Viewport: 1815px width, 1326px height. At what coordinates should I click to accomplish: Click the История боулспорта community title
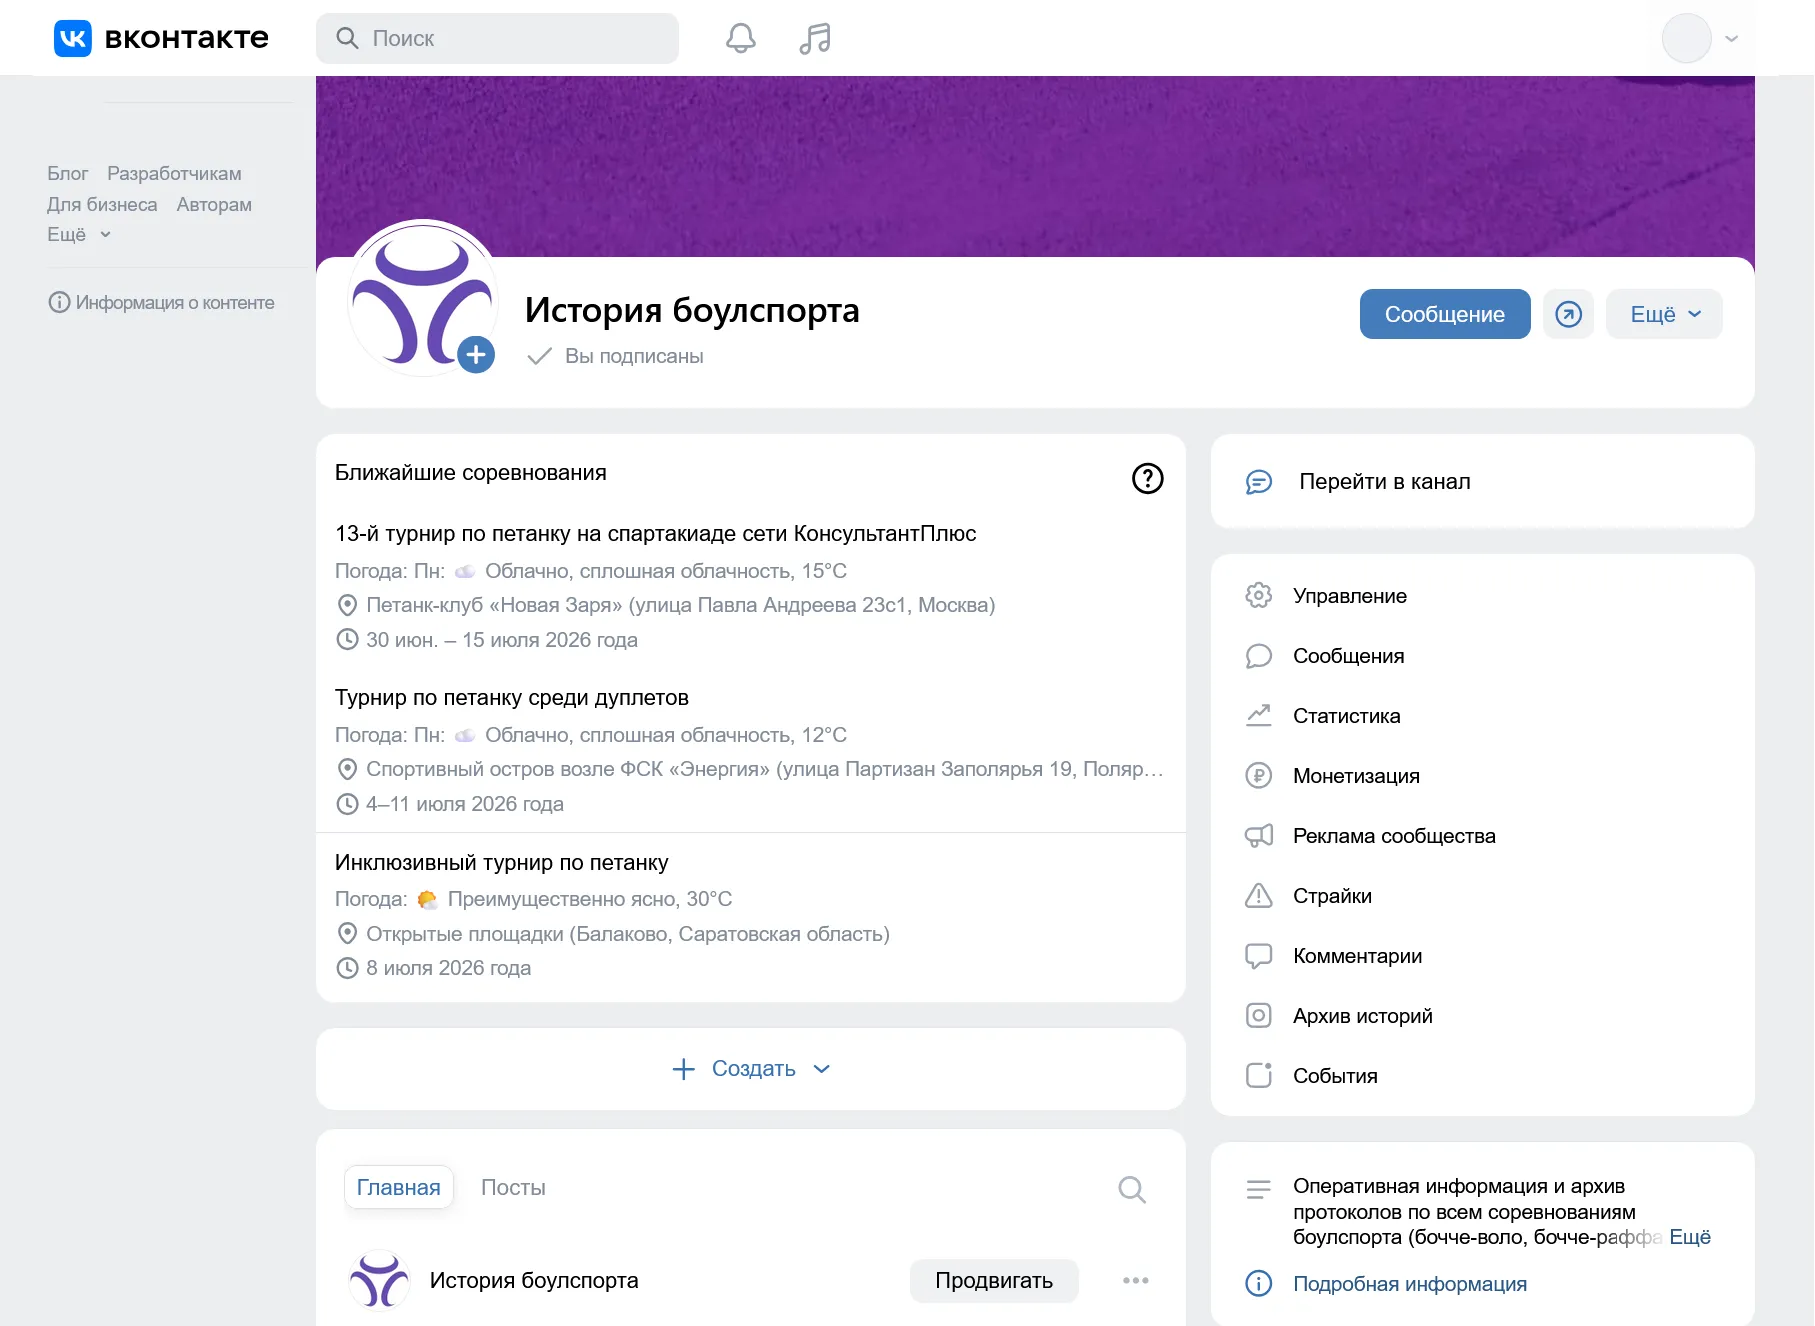(x=692, y=310)
